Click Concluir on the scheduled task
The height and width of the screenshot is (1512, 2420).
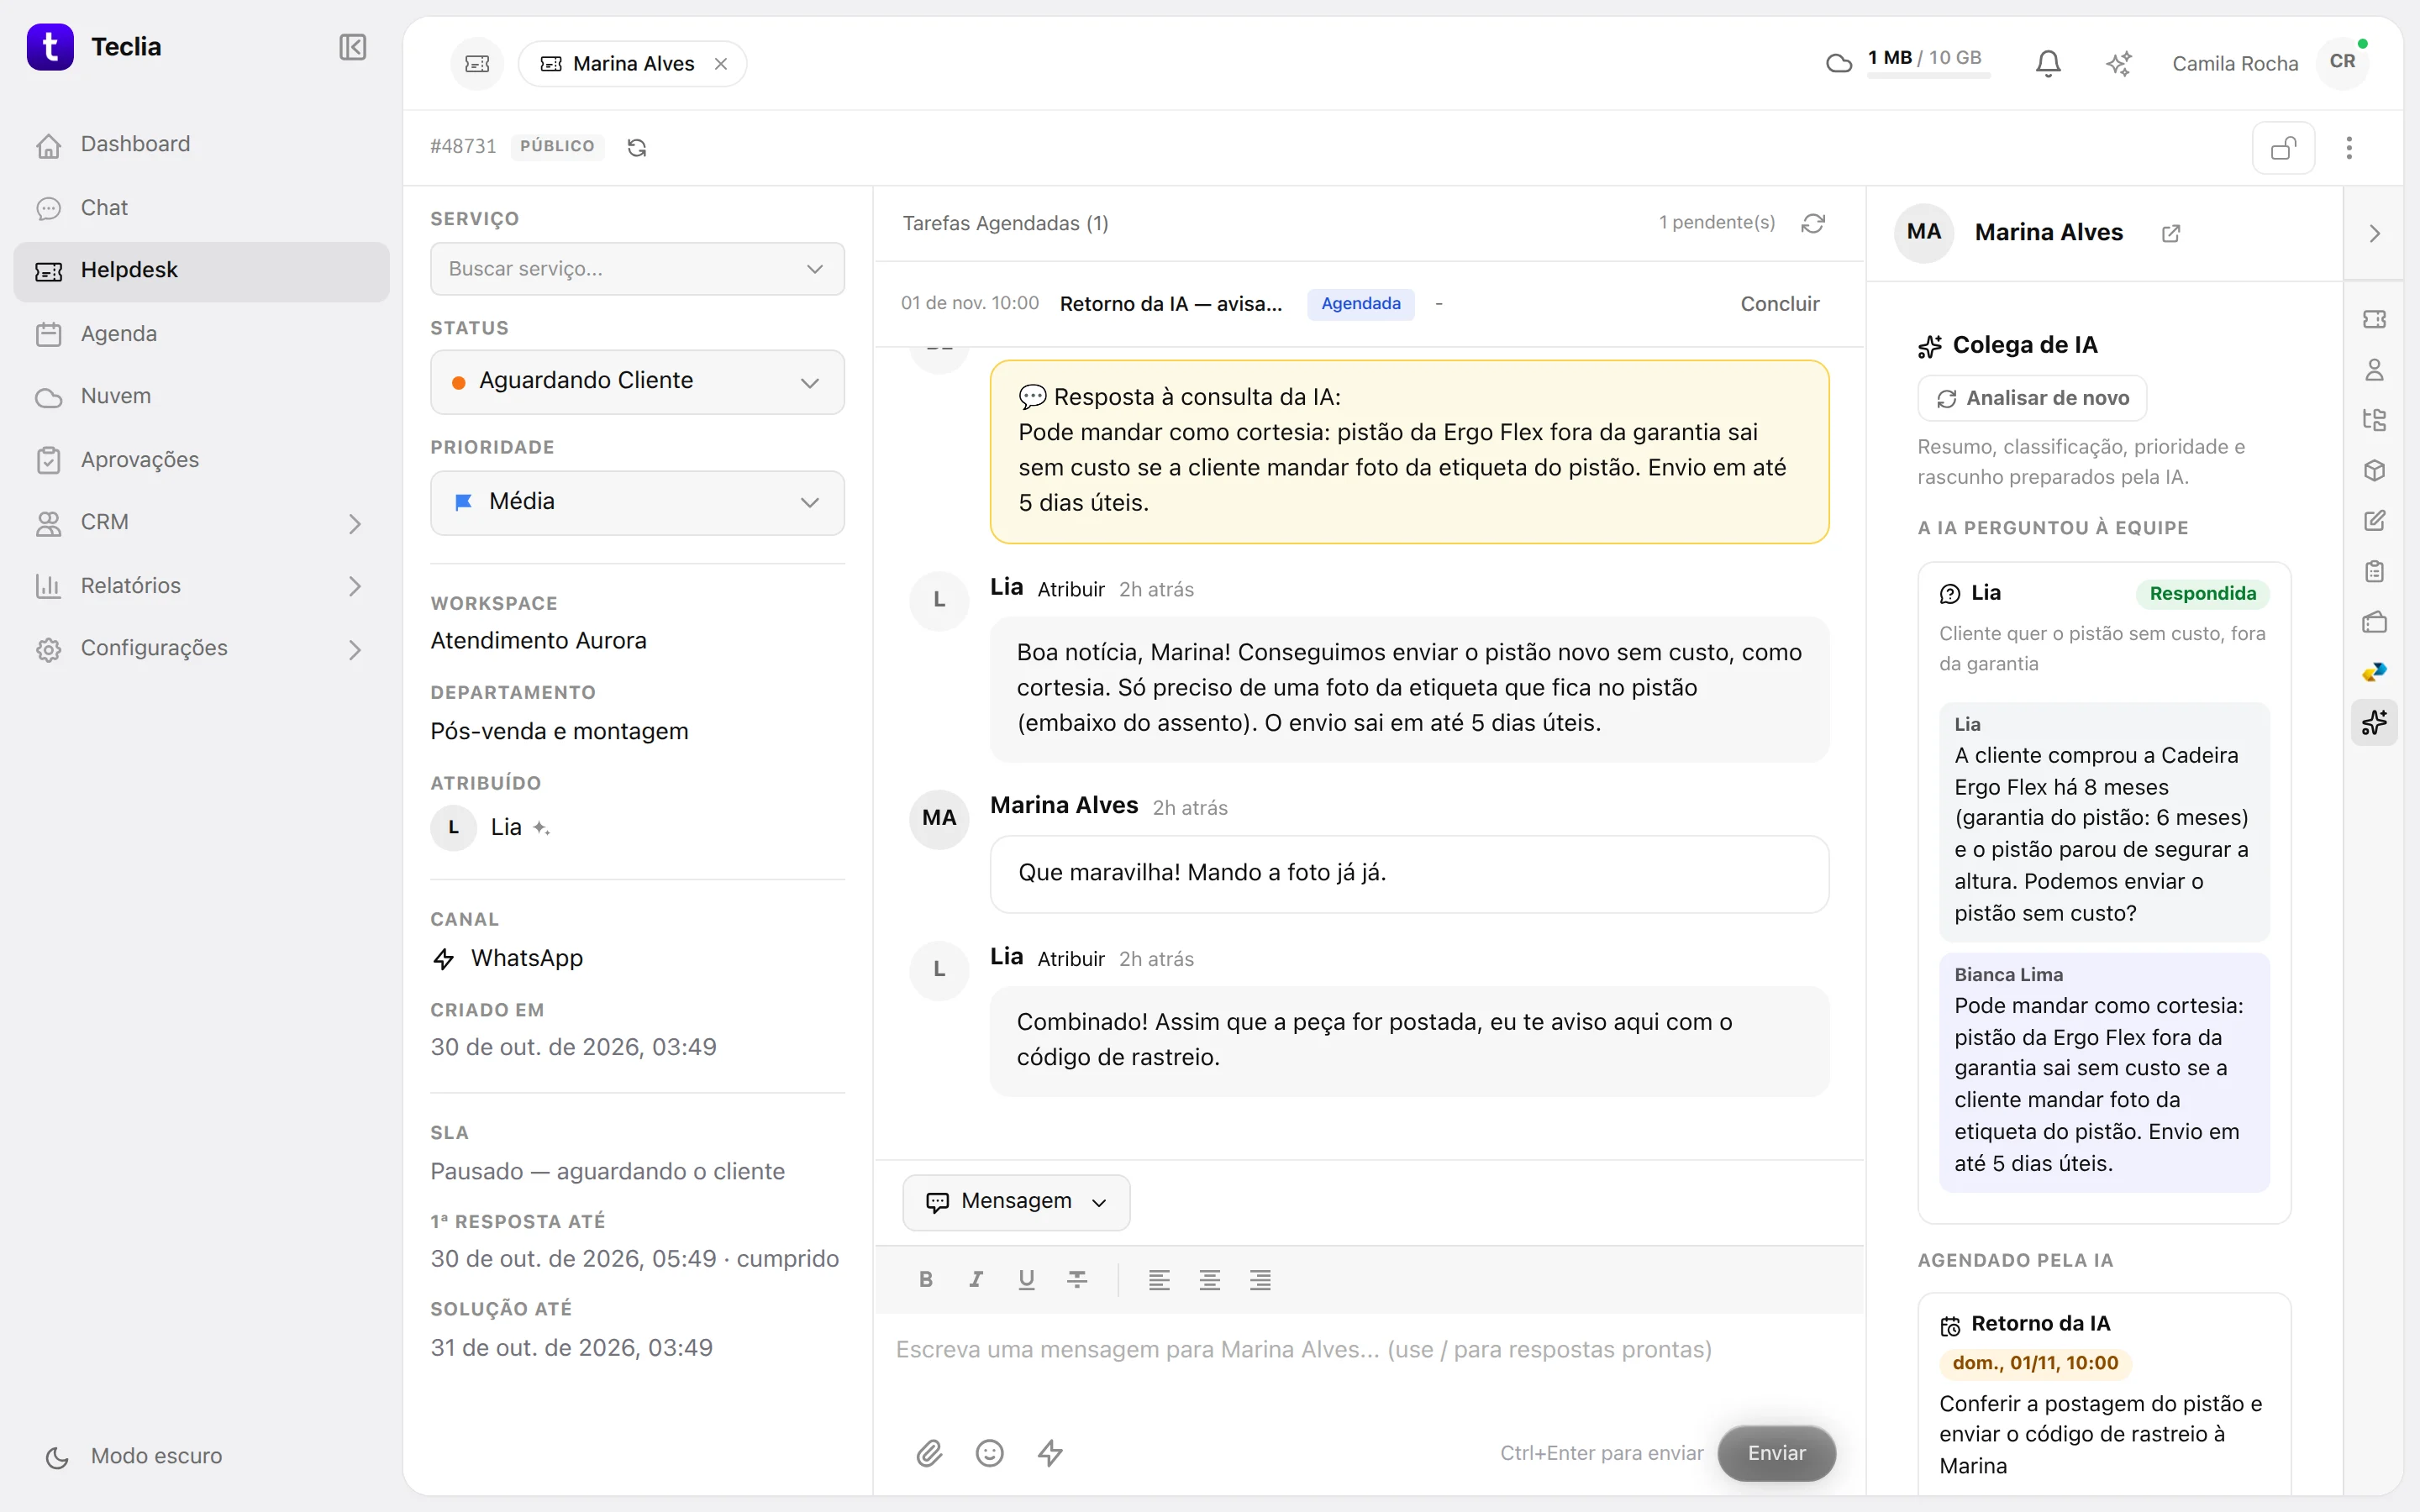[x=1779, y=304]
